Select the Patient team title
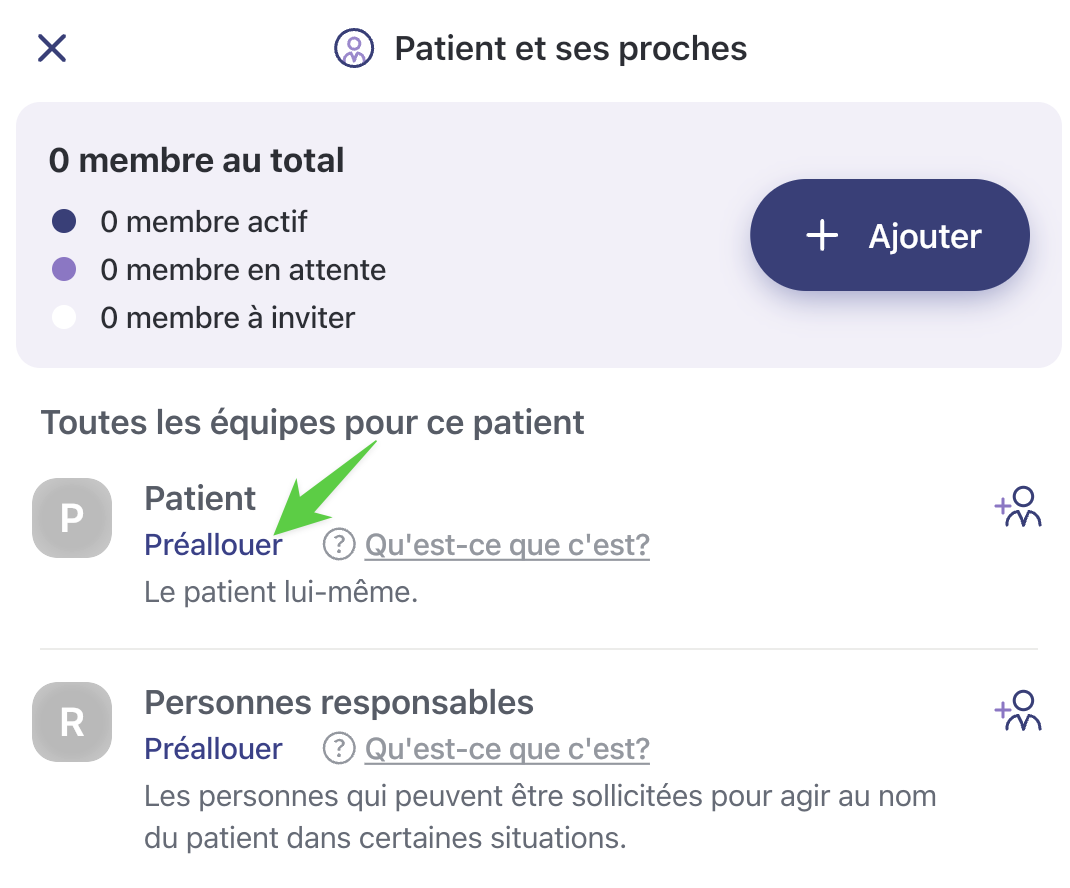This screenshot has width=1070, height=888. click(x=200, y=498)
